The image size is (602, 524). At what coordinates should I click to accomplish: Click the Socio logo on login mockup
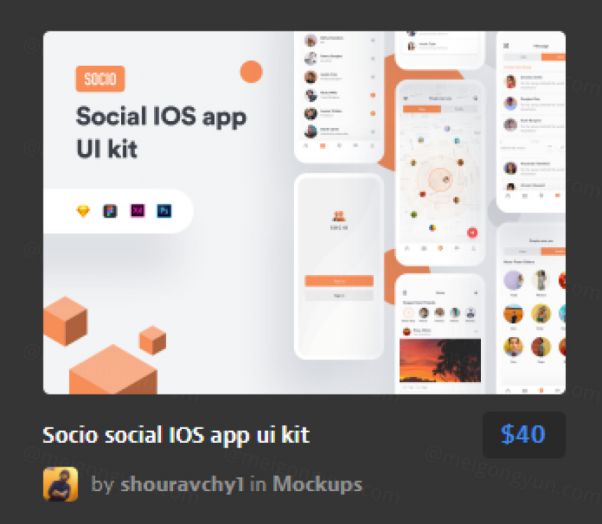(x=339, y=220)
